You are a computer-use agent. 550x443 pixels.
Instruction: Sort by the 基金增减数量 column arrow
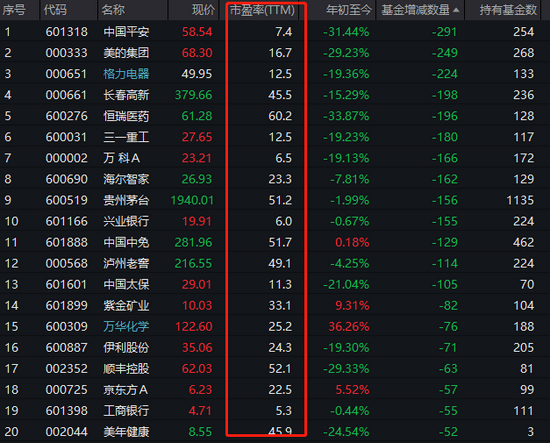click(x=456, y=10)
